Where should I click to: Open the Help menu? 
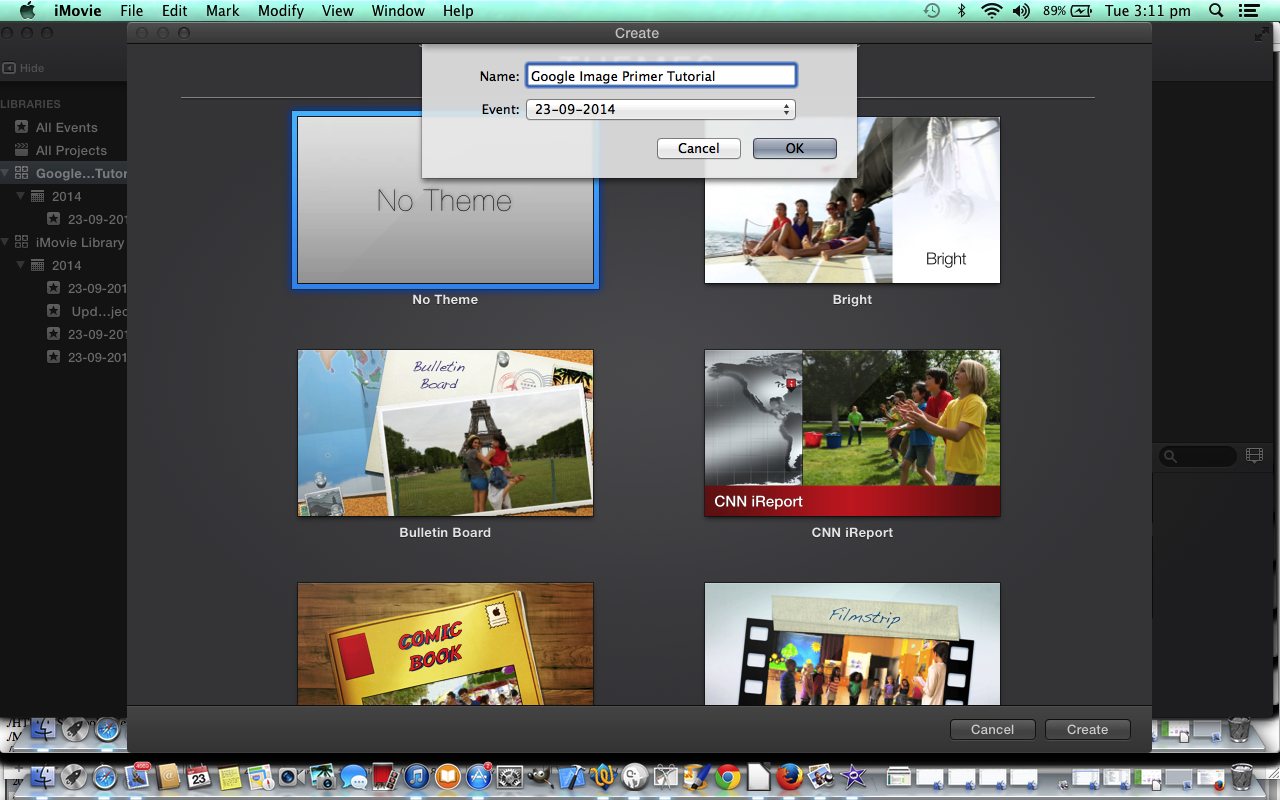point(458,11)
